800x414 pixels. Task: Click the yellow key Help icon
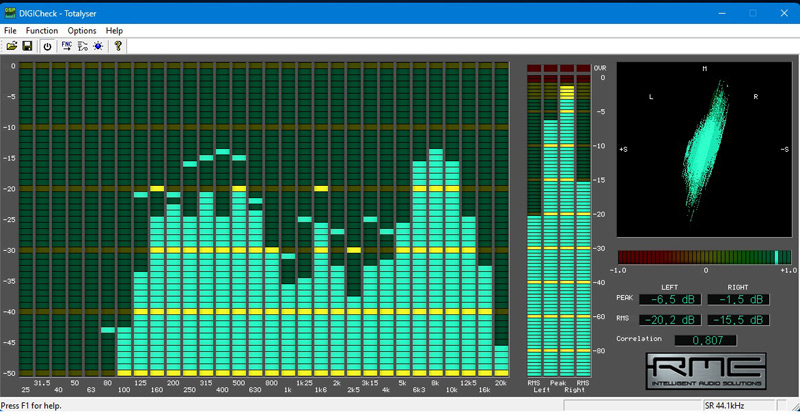(x=118, y=46)
